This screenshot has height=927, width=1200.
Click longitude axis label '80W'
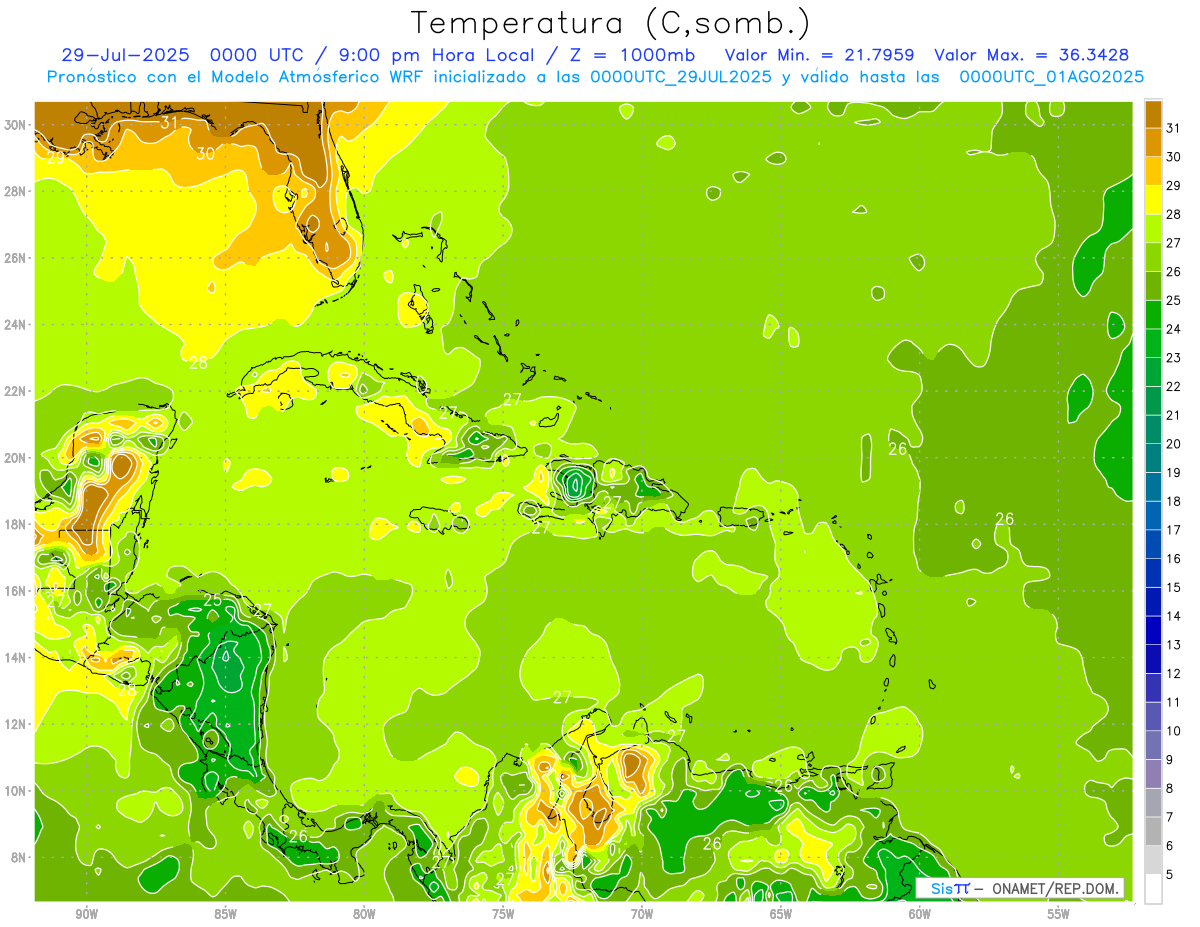pos(364,914)
